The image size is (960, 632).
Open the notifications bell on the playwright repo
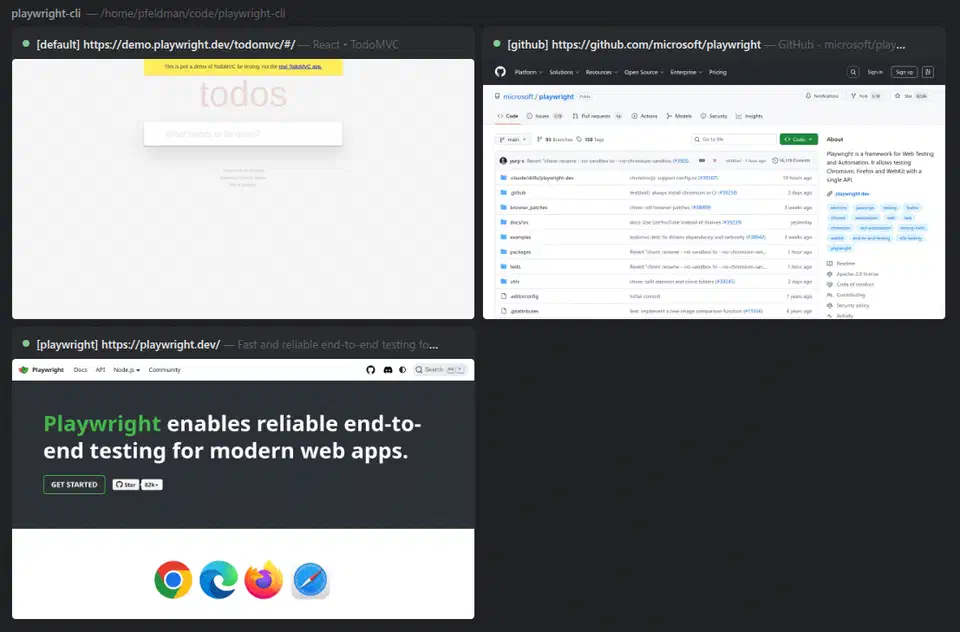click(x=811, y=96)
